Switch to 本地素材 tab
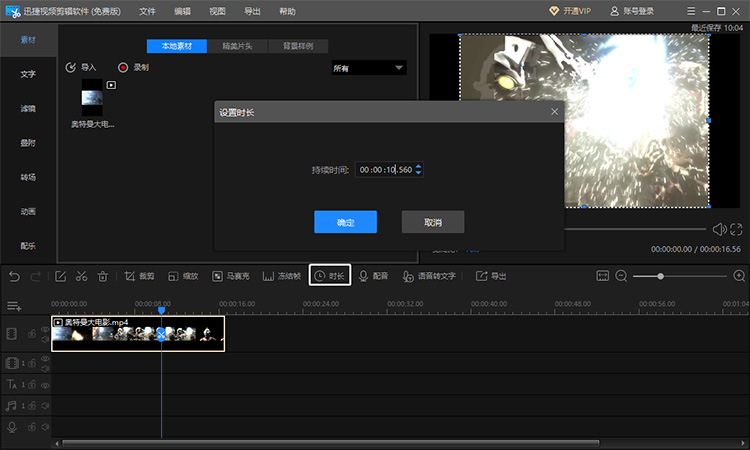750x450 pixels. coord(176,46)
